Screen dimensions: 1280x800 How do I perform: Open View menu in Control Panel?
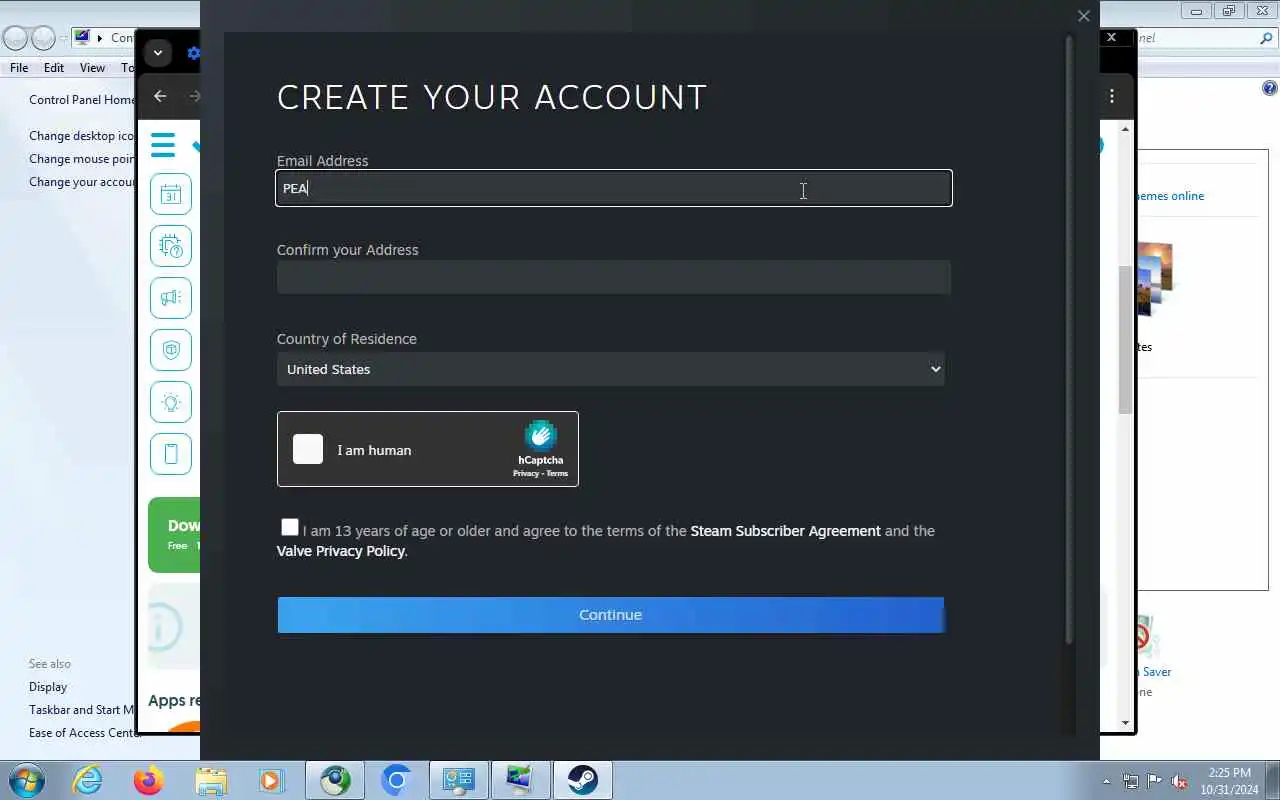(x=92, y=68)
